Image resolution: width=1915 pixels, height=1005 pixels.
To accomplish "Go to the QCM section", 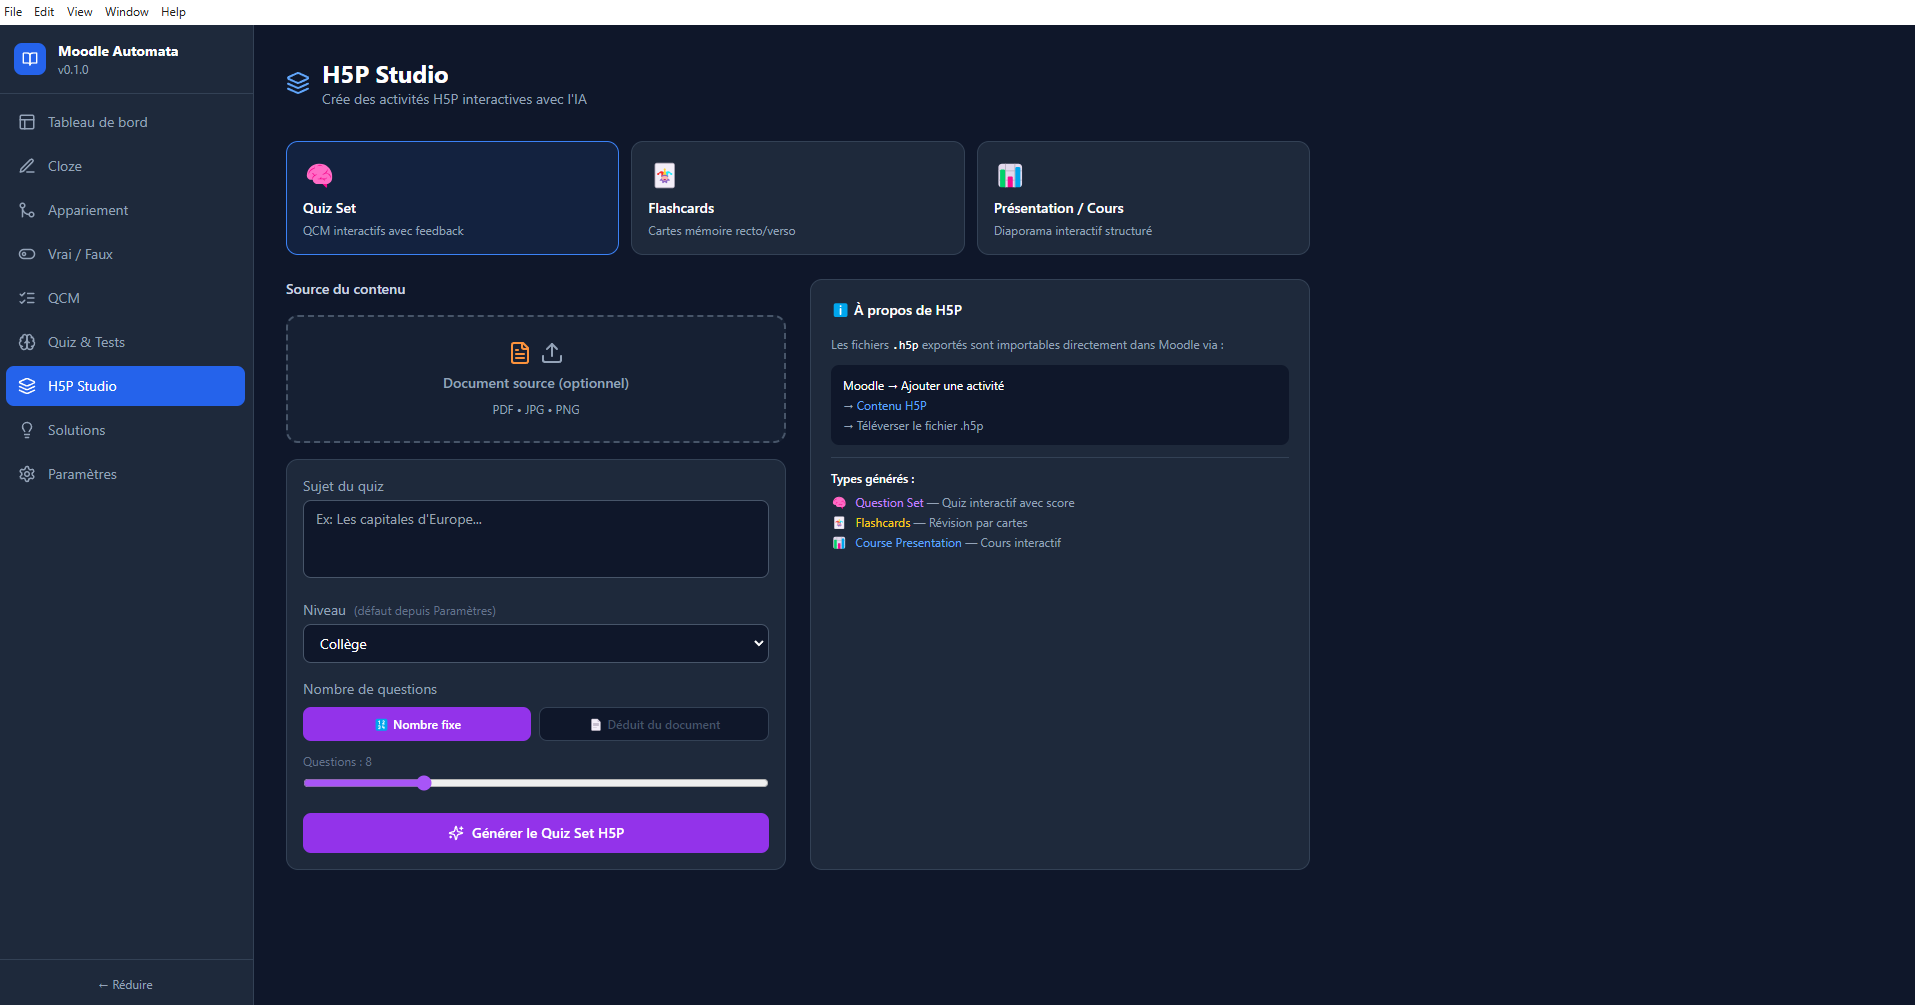I will pyautogui.click(x=126, y=298).
